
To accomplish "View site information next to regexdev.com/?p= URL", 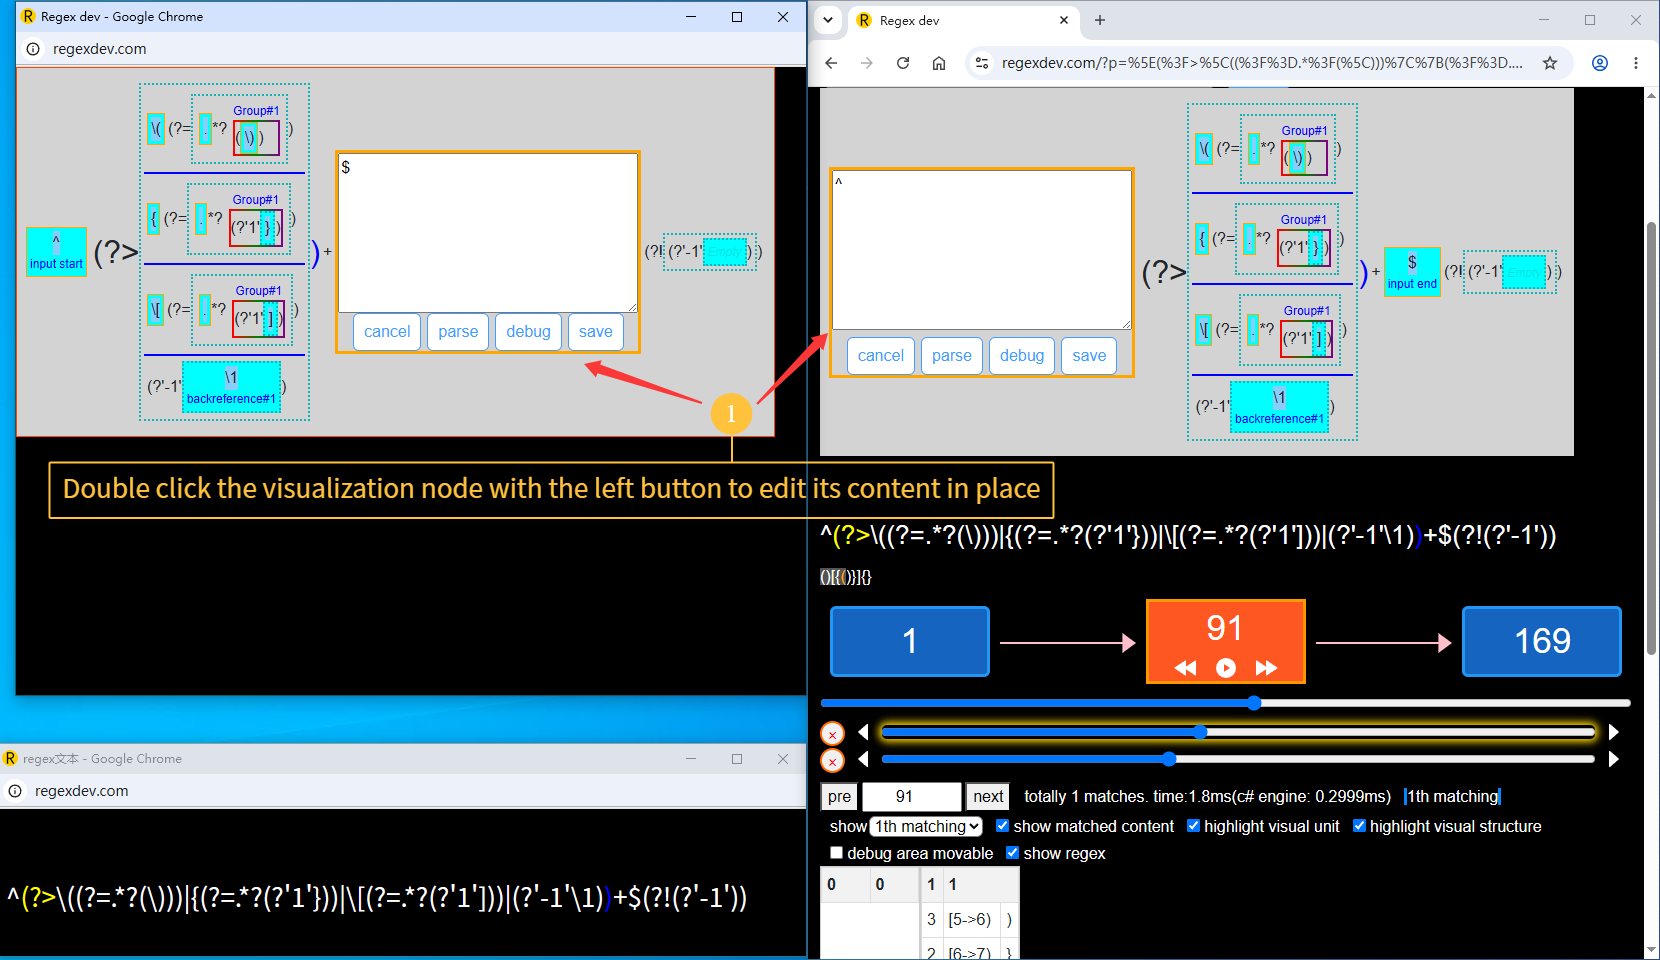I will click(982, 63).
